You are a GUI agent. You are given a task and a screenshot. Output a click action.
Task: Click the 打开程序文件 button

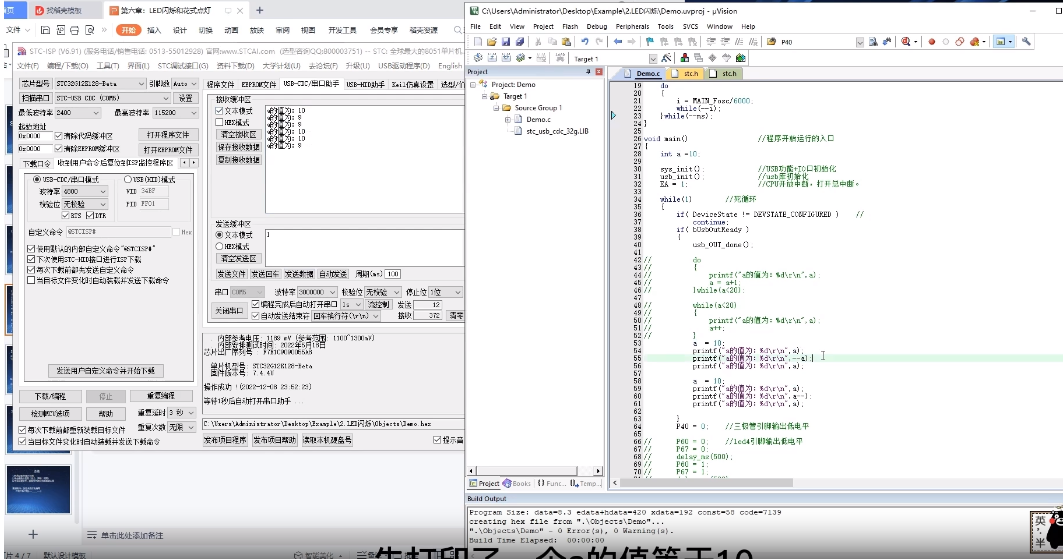tap(168, 135)
